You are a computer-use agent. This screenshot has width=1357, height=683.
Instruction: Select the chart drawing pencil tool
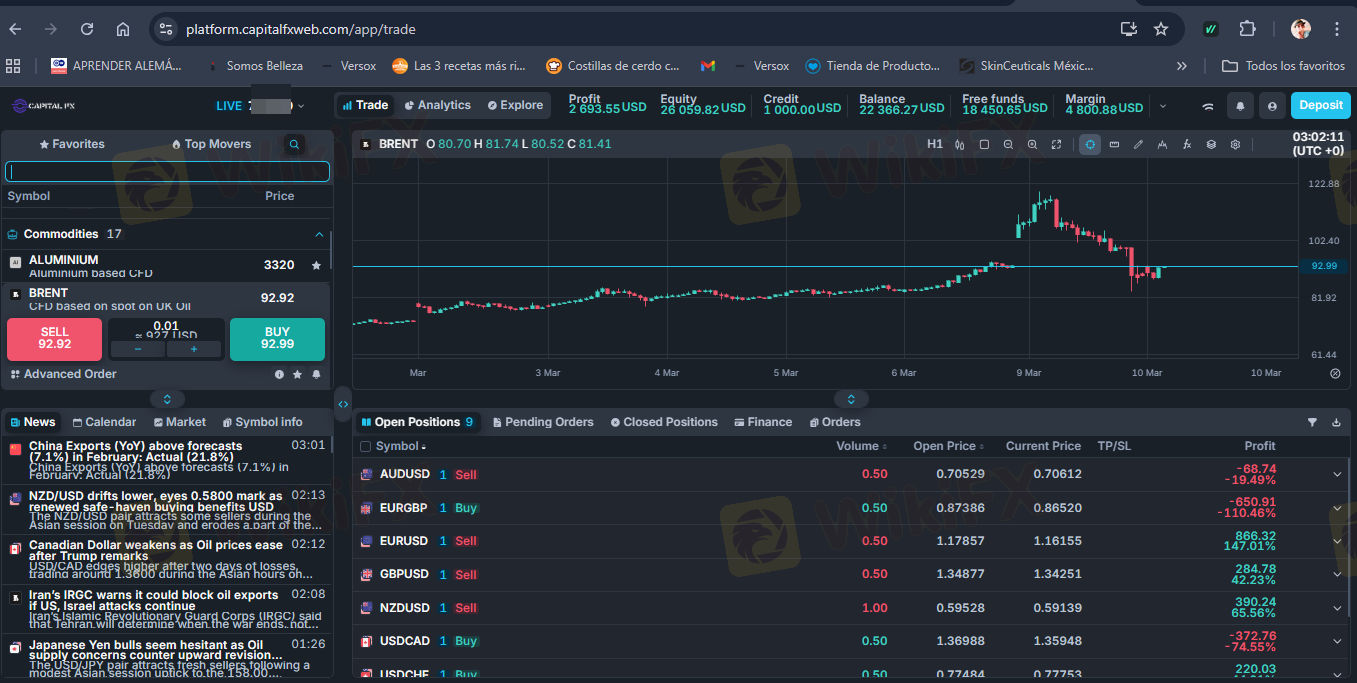click(x=1138, y=144)
